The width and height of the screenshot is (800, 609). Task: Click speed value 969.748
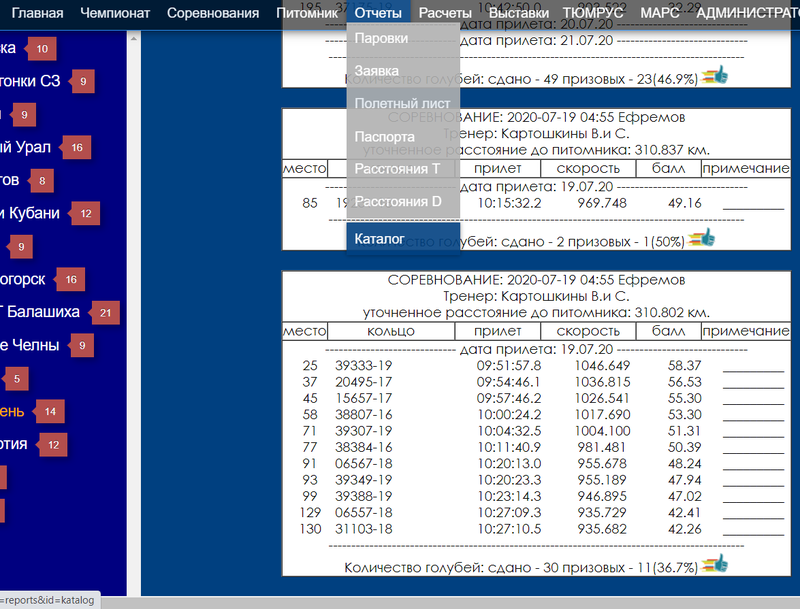click(602, 203)
